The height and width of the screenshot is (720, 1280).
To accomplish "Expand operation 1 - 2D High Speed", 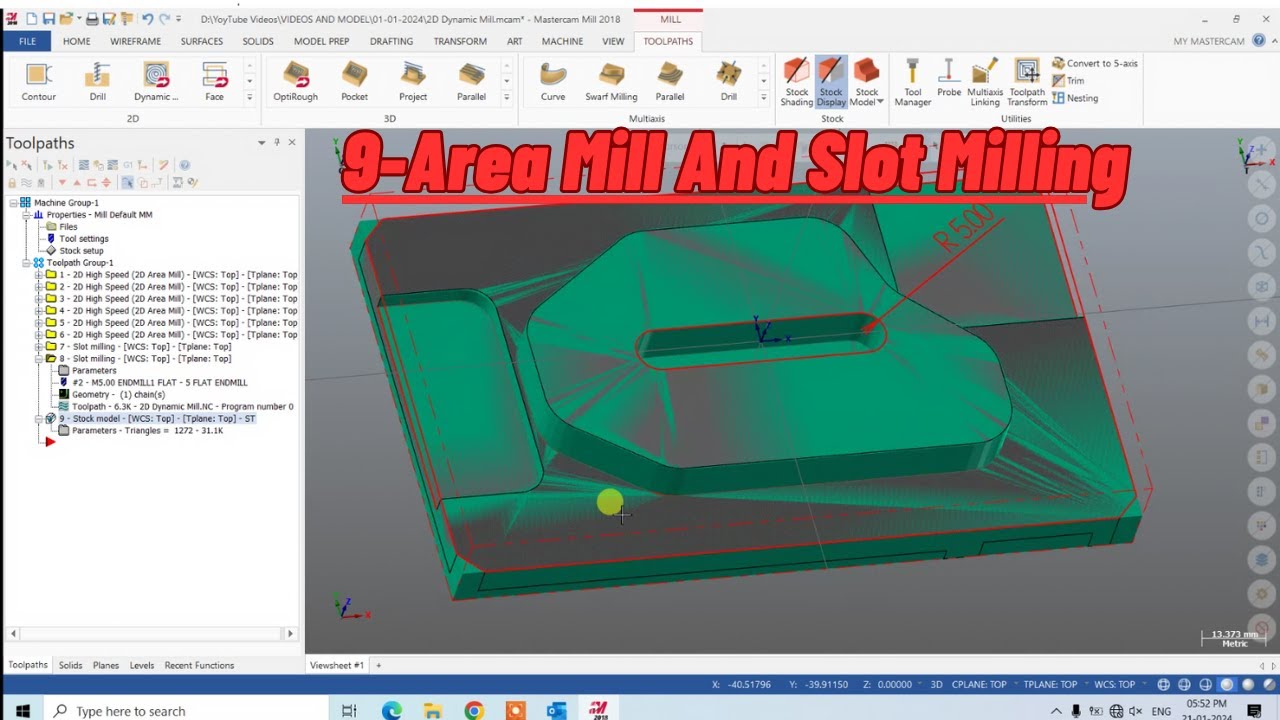I will point(39,275).
